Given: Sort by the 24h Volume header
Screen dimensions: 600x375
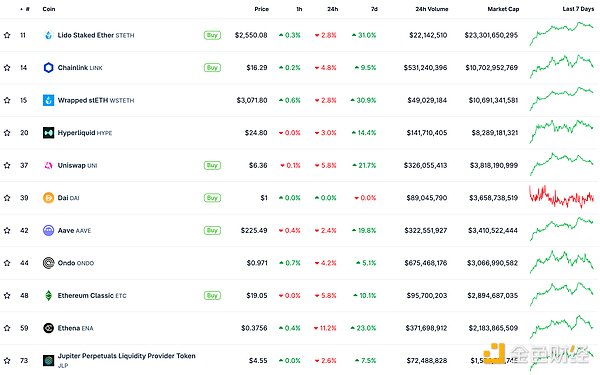Looking at the screenshot, I should click(x=432, y=9).
